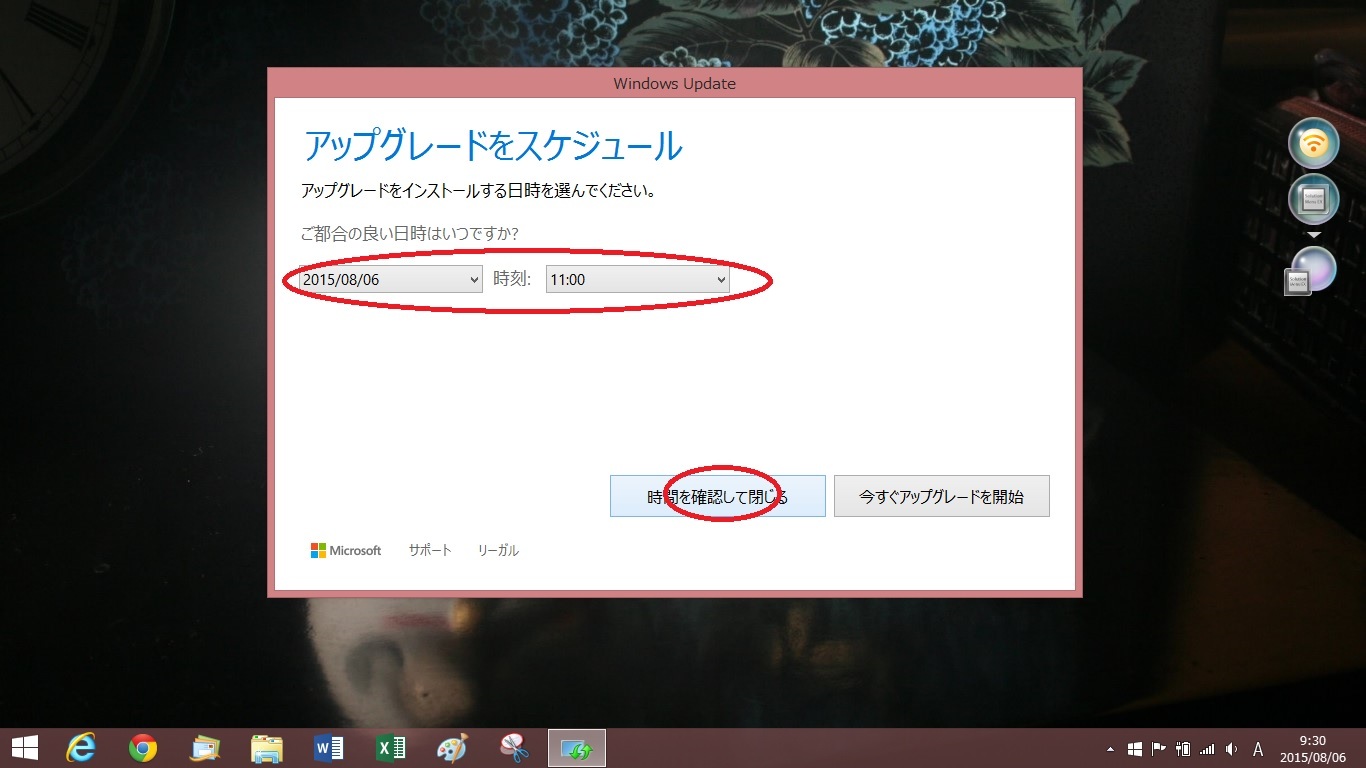Image resolution: width=1366 pixels, height=768 pixels.
Task: Launch Microsoft Word from the taskbar
Action: (x=329, y=748)
